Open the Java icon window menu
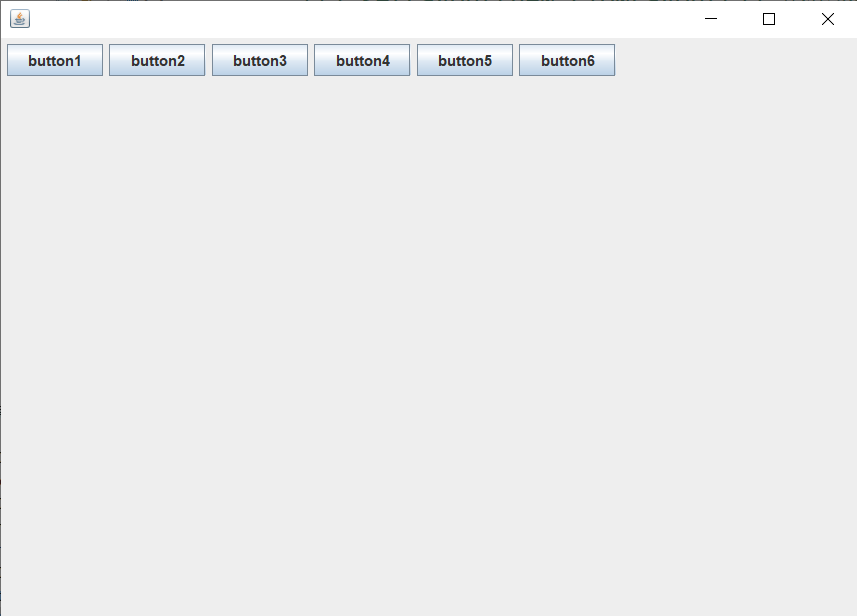The width and height of the screenshot is (857, 616). click(20, 19)
